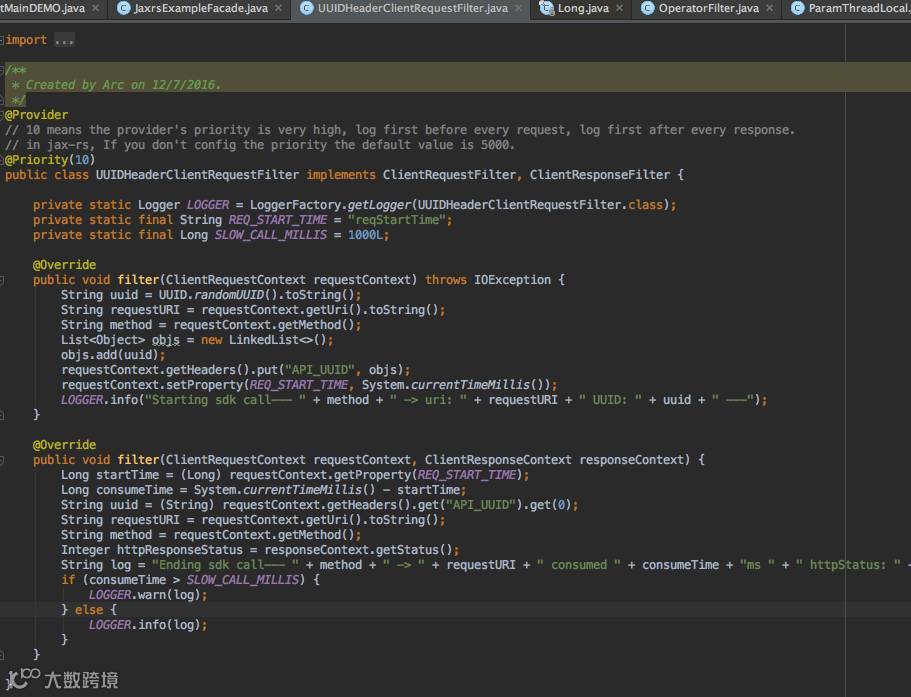Close the Long.java editor tab
The height and width of the screenshot is (697, 911).
(x=620, y=9)
